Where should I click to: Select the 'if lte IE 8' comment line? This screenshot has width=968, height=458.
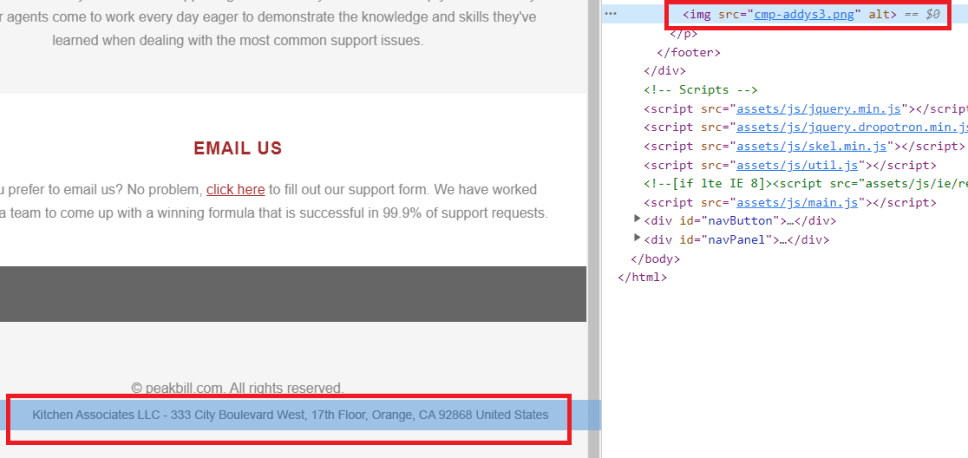pyautogui.click(x=806, y=183)
